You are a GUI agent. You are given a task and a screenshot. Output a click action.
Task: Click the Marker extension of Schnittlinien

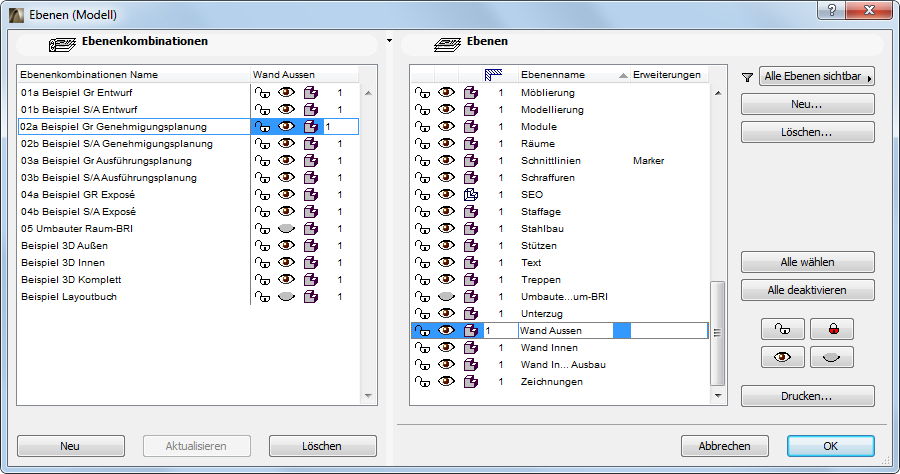pyautogui.click(x=649, y=161)
